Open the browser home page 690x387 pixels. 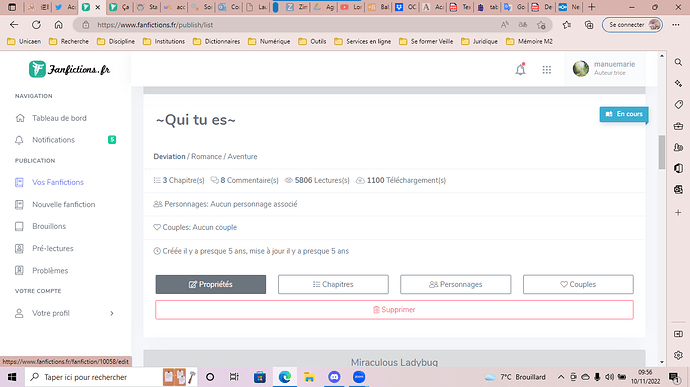click(x=59, y=25)
